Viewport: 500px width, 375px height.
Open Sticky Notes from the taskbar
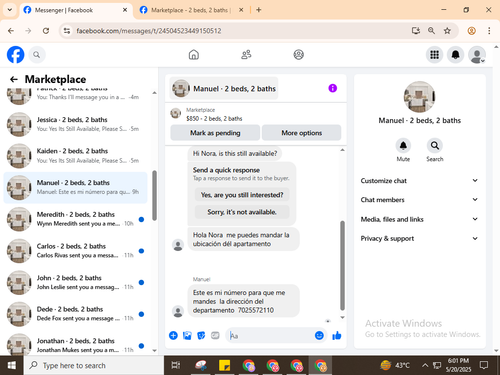coord(224,365)
